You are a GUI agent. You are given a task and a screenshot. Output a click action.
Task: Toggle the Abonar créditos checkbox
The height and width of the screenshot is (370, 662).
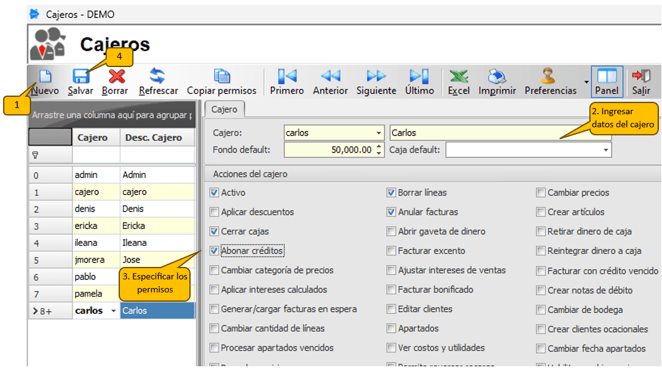[214, 251]
